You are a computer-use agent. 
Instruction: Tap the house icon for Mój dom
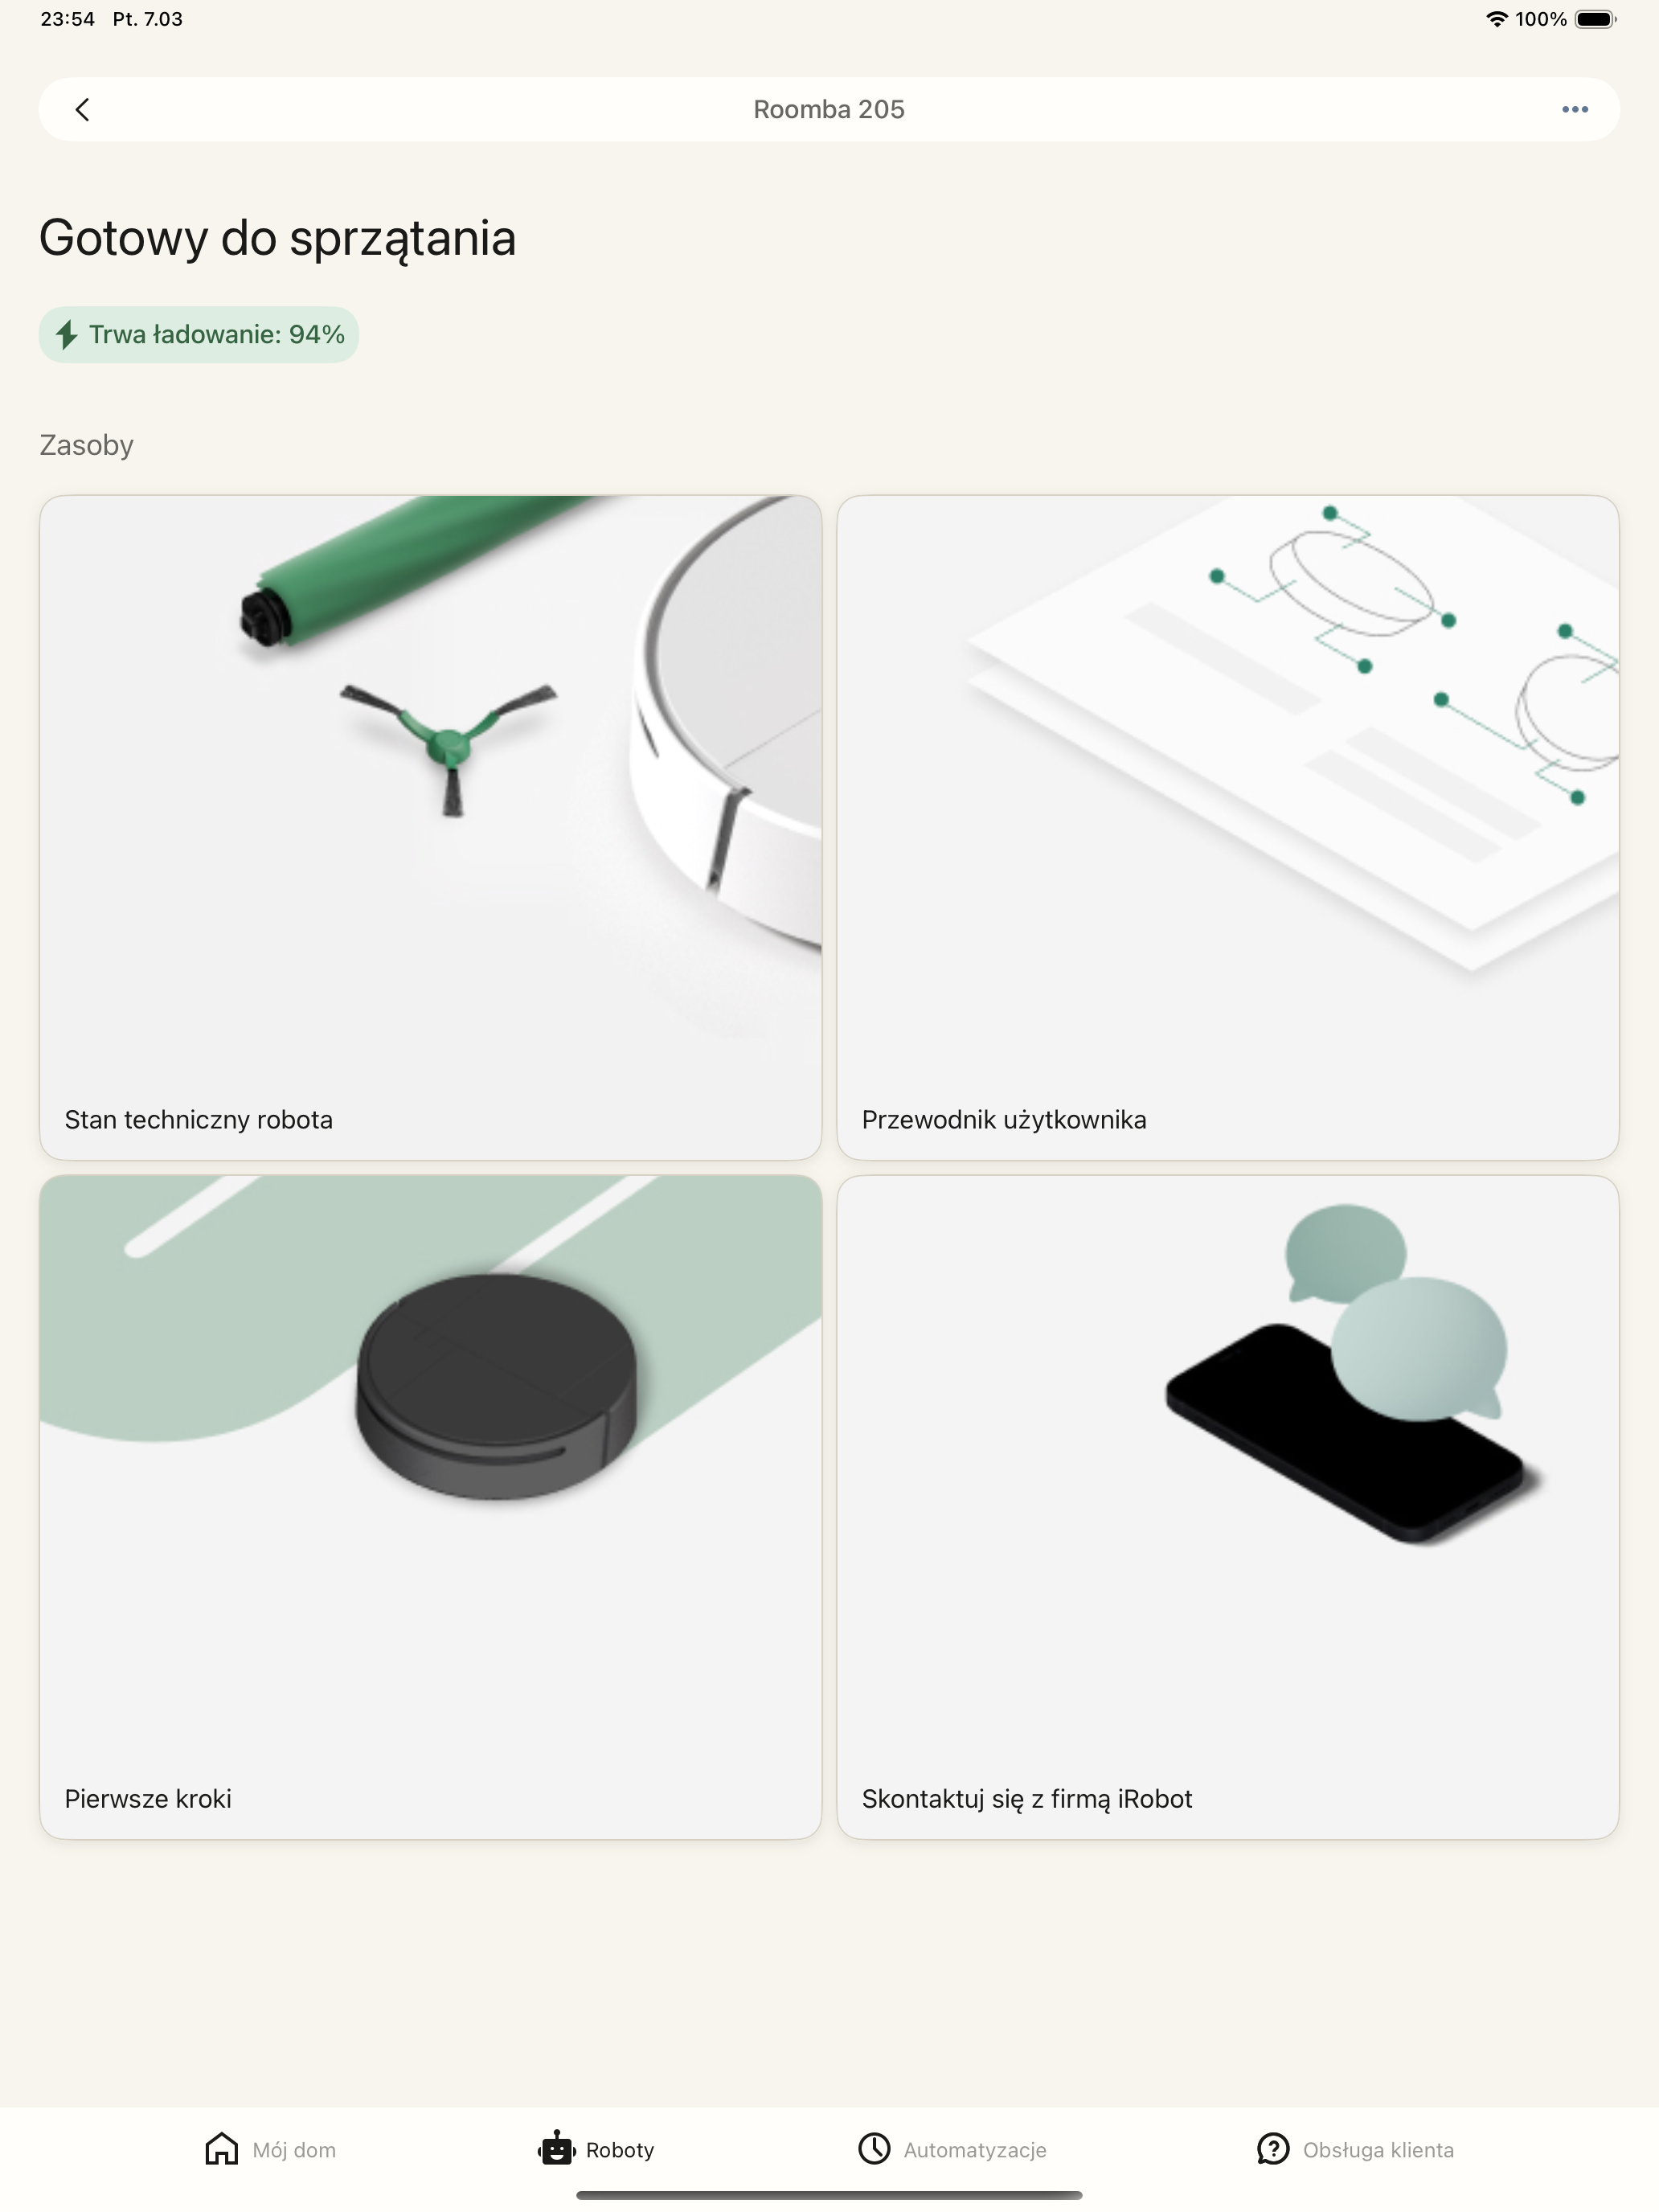(x=221, y=2148)
